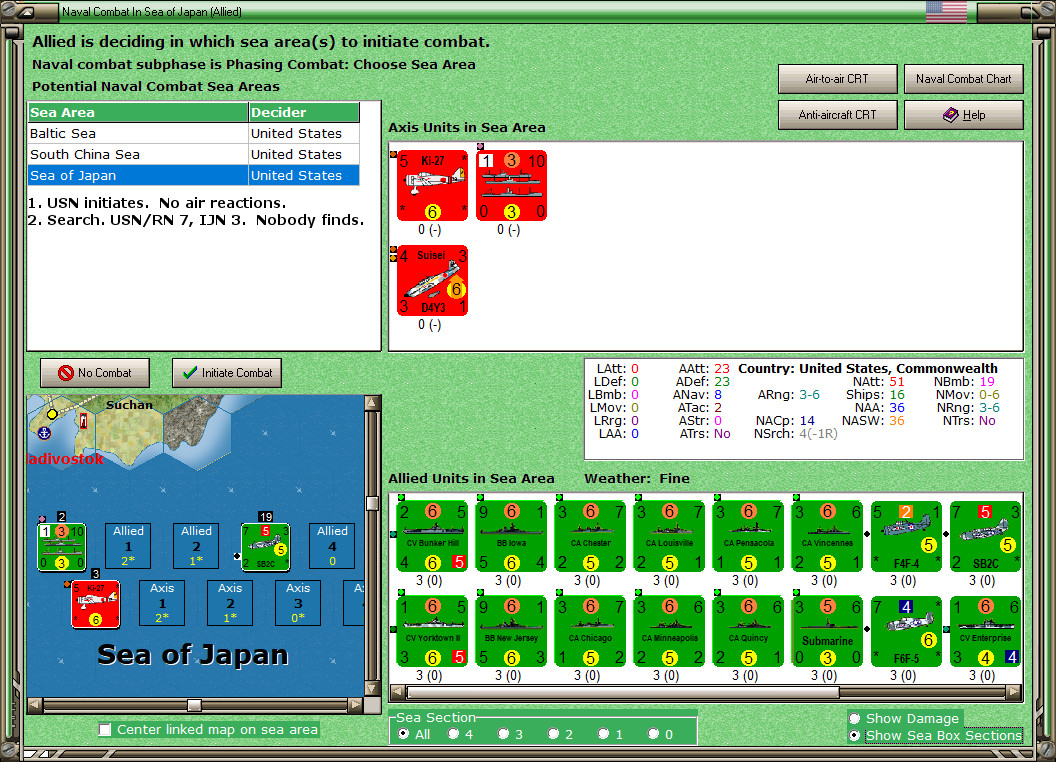The width and height of the screenshot is (1056, 762).
Task: Open the Anti-aircraft CRT chart
Action: coord(837,115)
